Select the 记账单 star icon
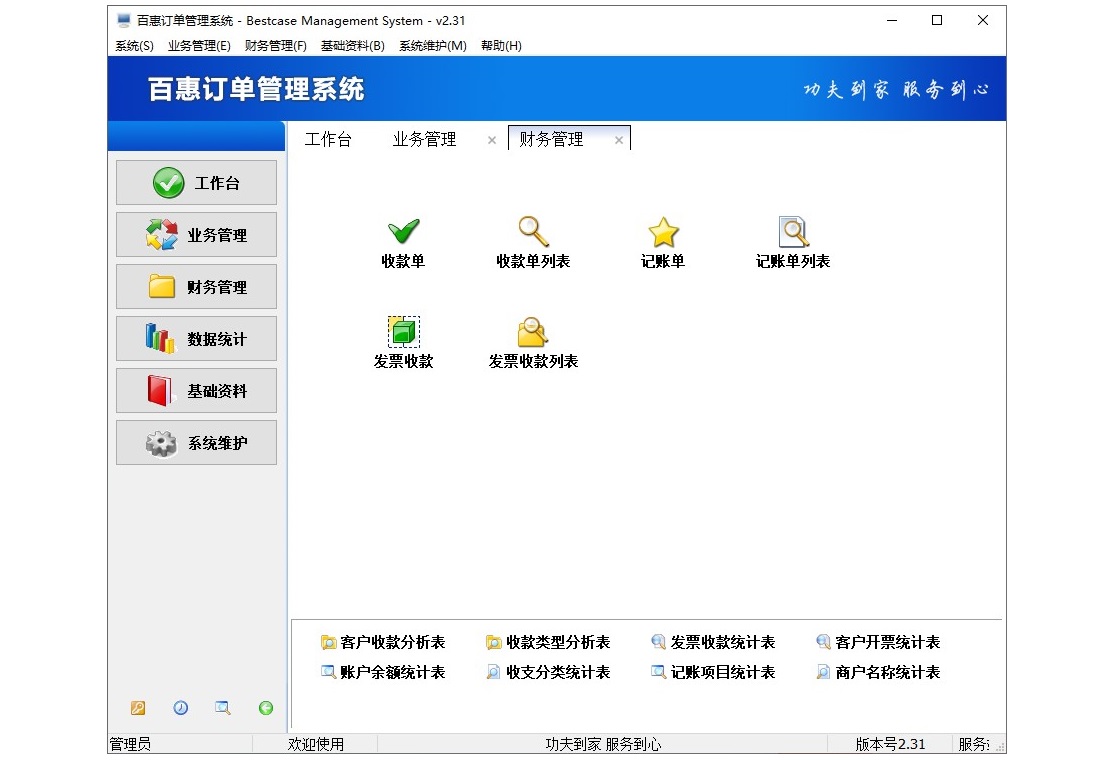Screen dimensions: 1120x760 pyautogui.click(x=663, y=240)
